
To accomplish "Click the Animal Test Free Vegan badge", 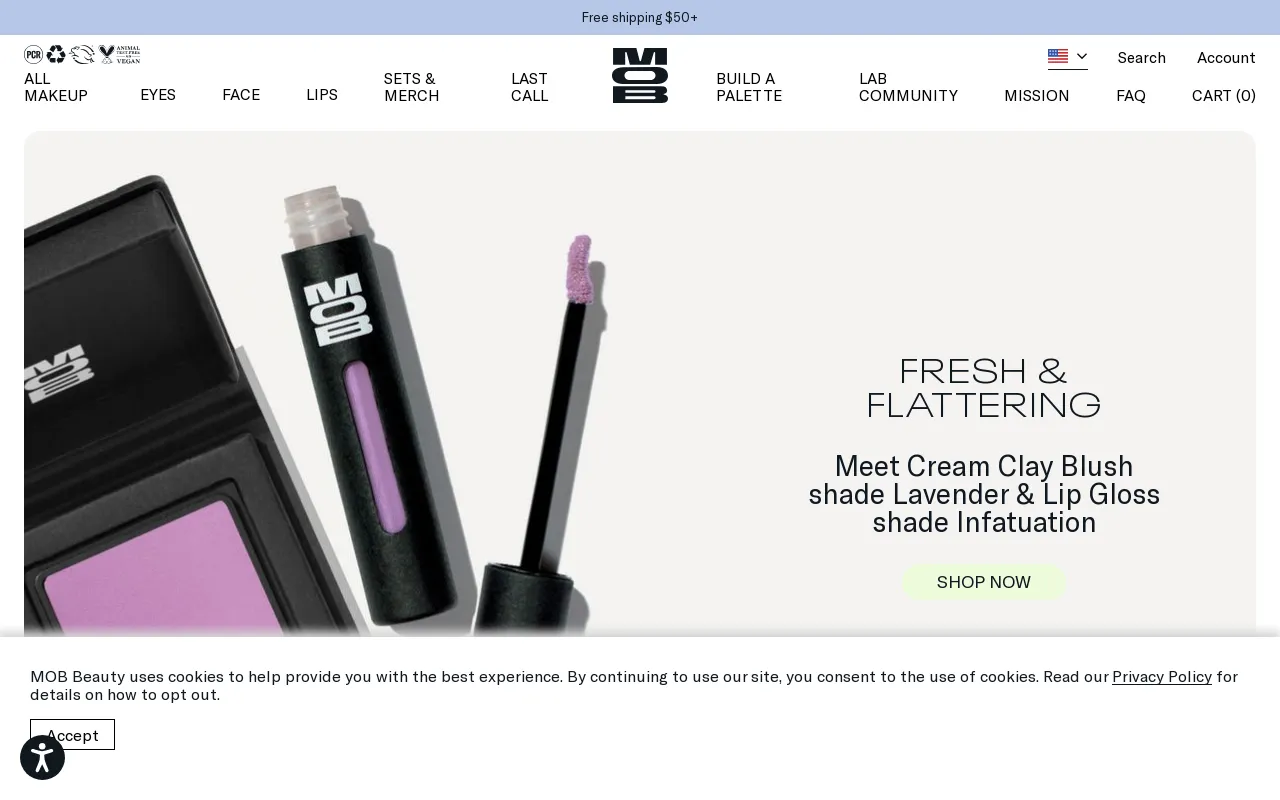I will tap(119, 55).
